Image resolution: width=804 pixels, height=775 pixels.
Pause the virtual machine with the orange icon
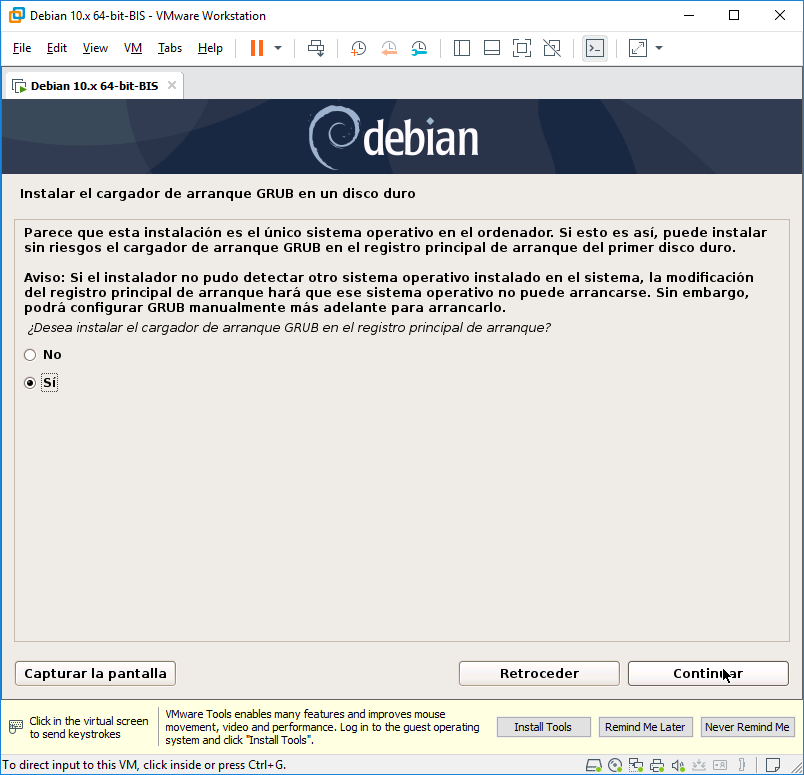pyautogui.click(x=257, y=48)
